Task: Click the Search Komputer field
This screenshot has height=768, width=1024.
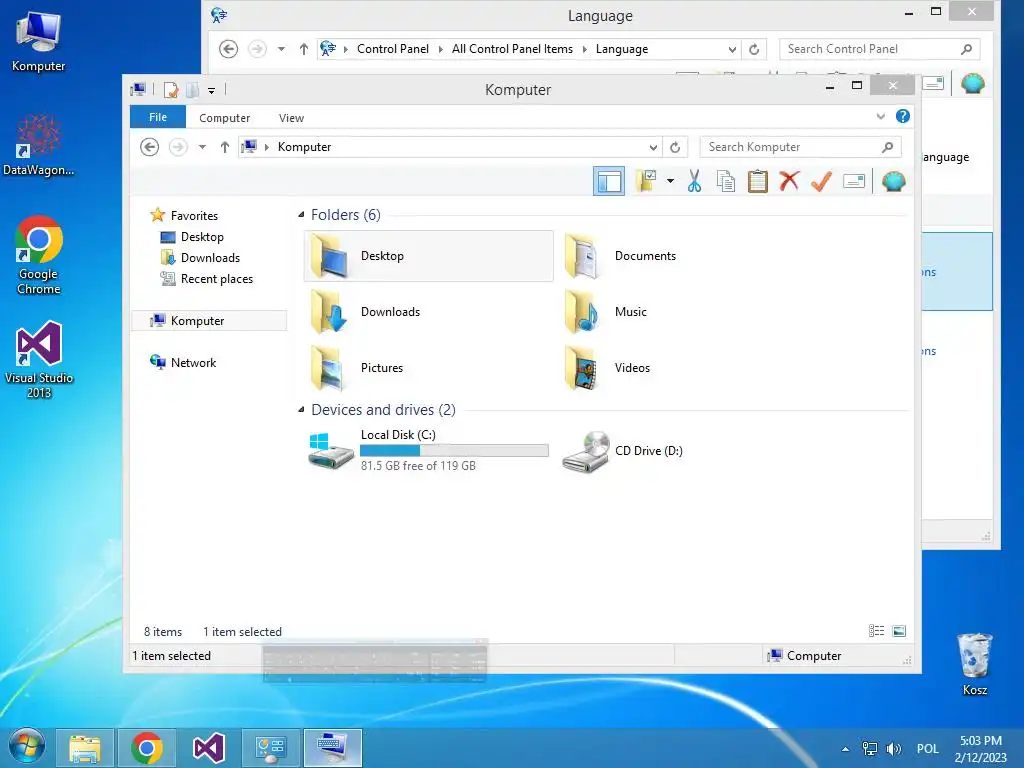Action: 801,147
